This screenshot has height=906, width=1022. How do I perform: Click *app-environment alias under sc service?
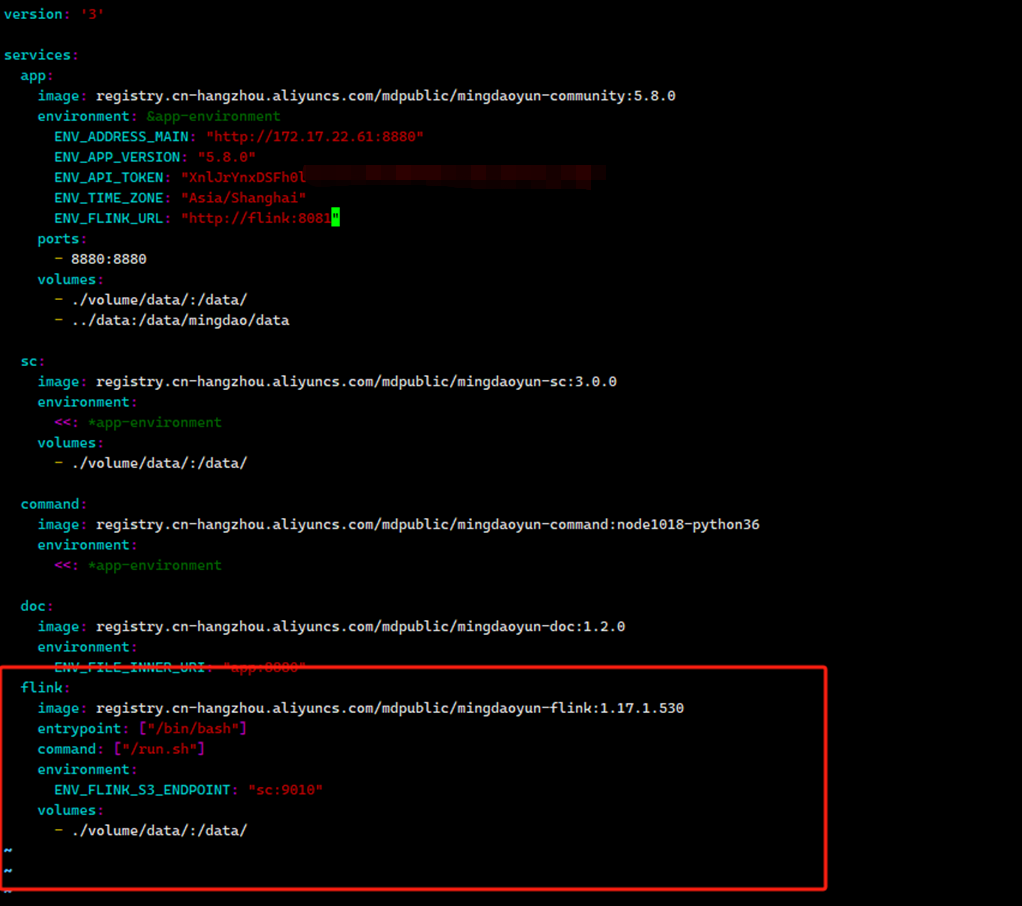pos(154,423)
